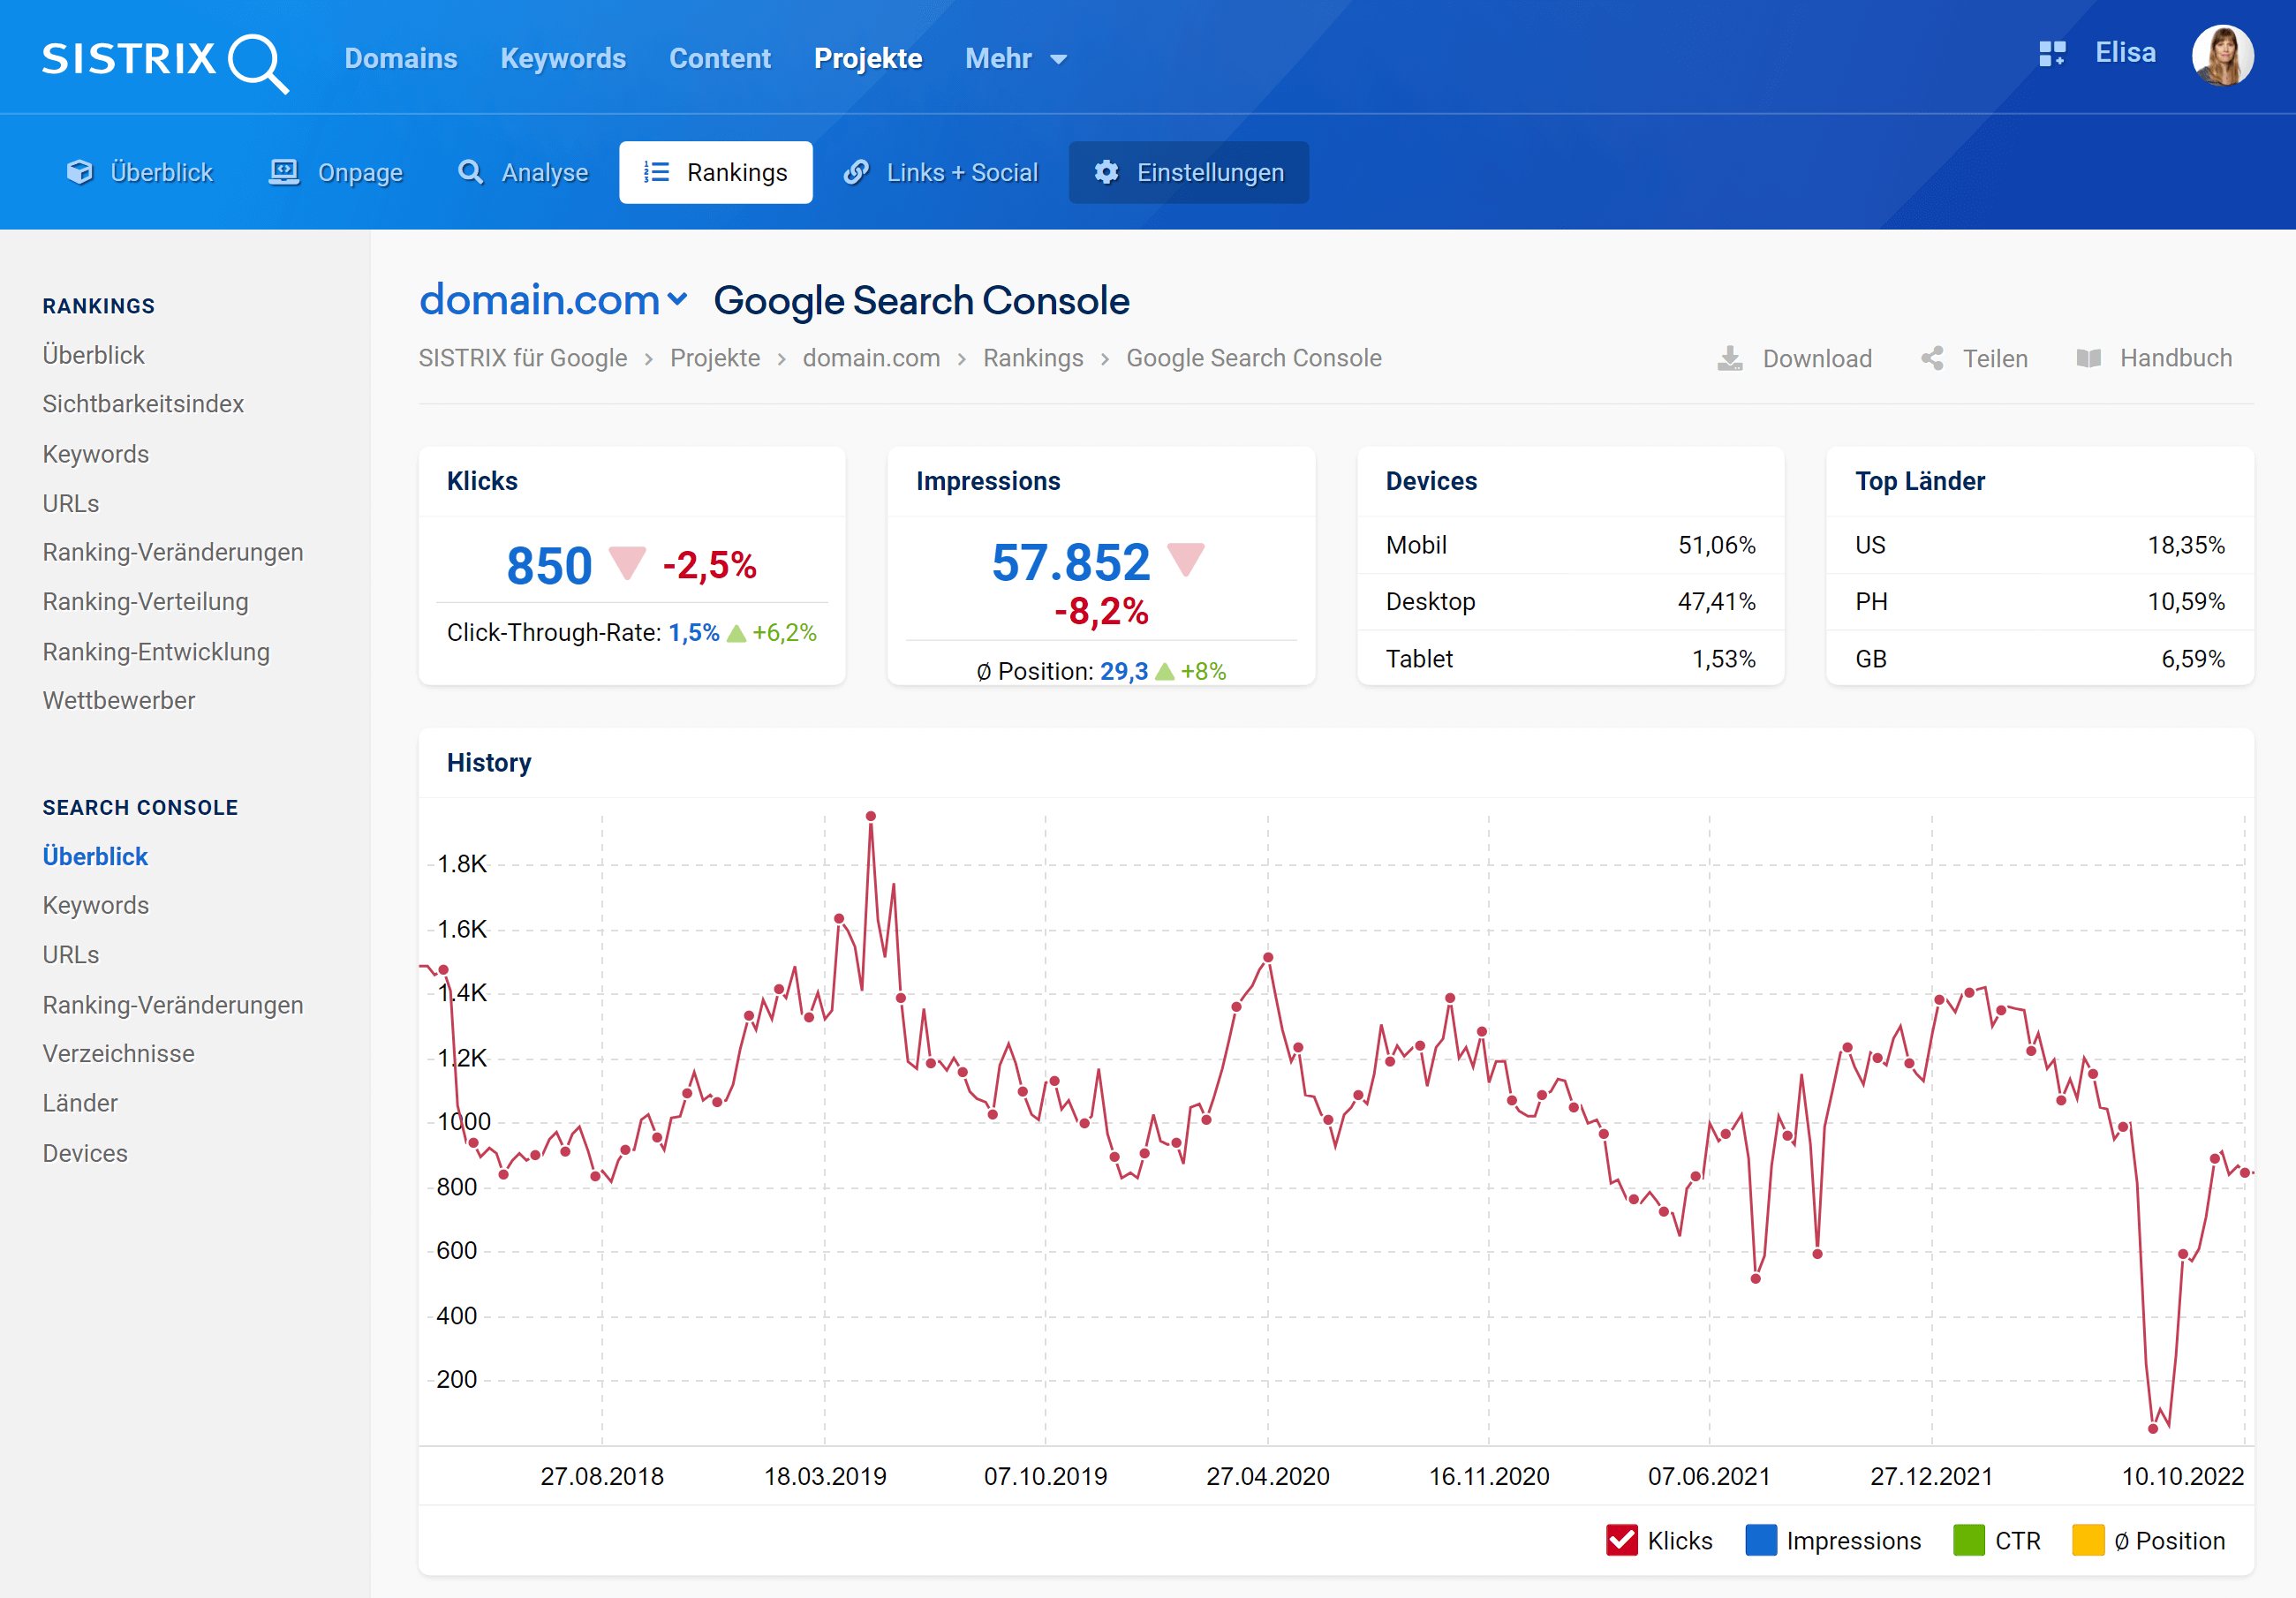Screen dimensions: 2296x1598
Task: Open the Content menu
Action: point(720,58)
